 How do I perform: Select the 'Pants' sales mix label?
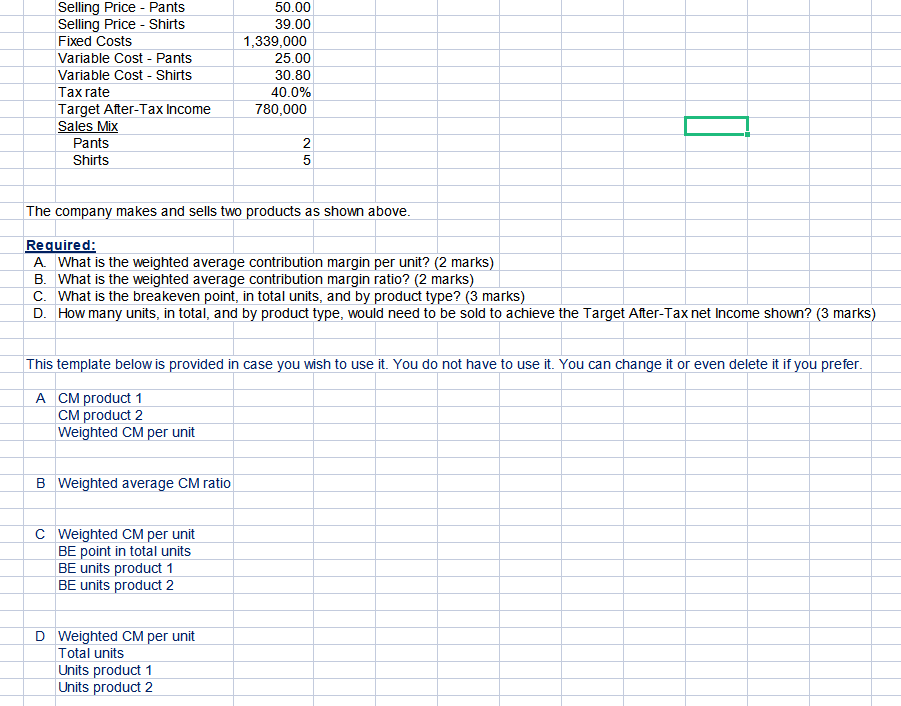91,143
